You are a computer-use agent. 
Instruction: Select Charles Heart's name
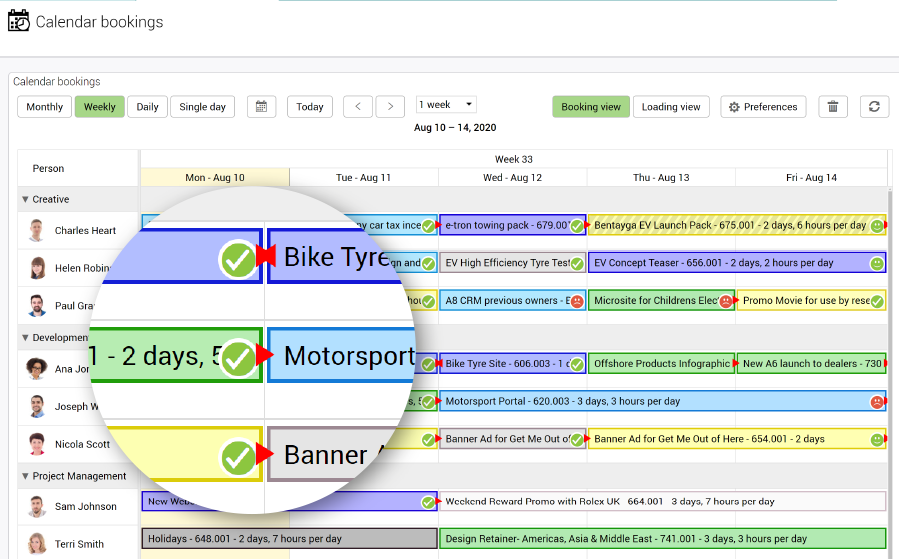[x=85, y=230]
